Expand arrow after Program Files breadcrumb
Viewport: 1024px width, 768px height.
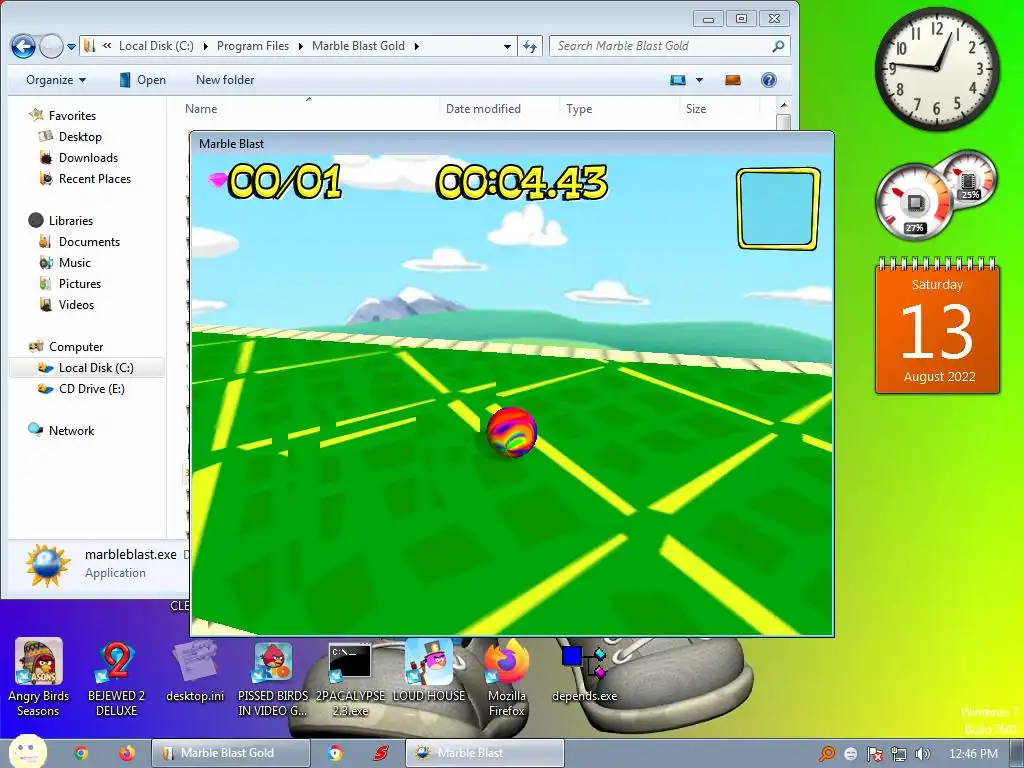301,46
